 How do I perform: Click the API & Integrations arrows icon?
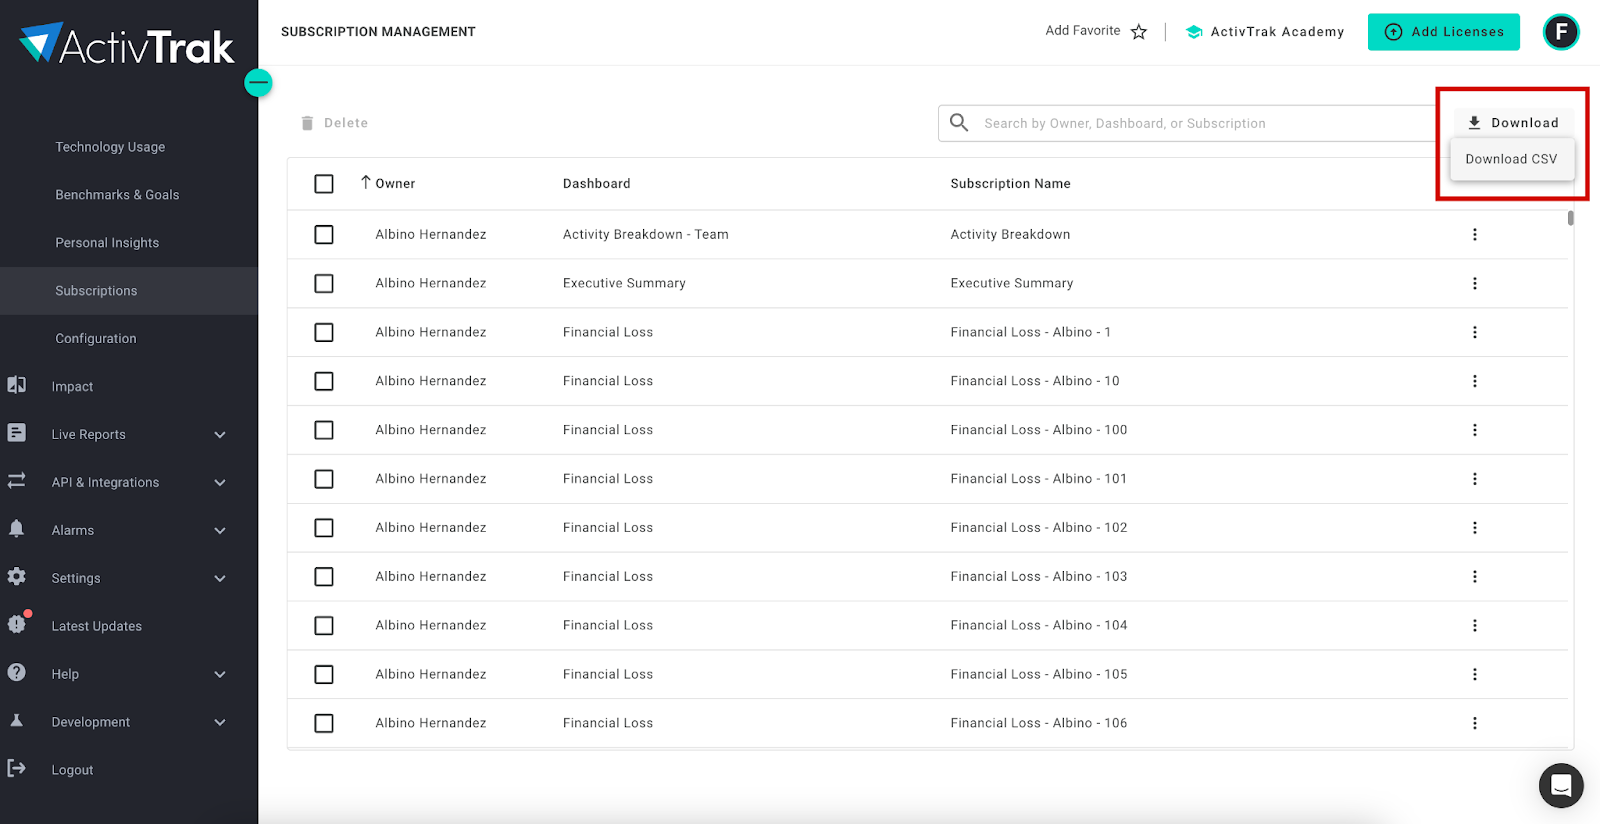pyautogui.click(x=17, y=481)
